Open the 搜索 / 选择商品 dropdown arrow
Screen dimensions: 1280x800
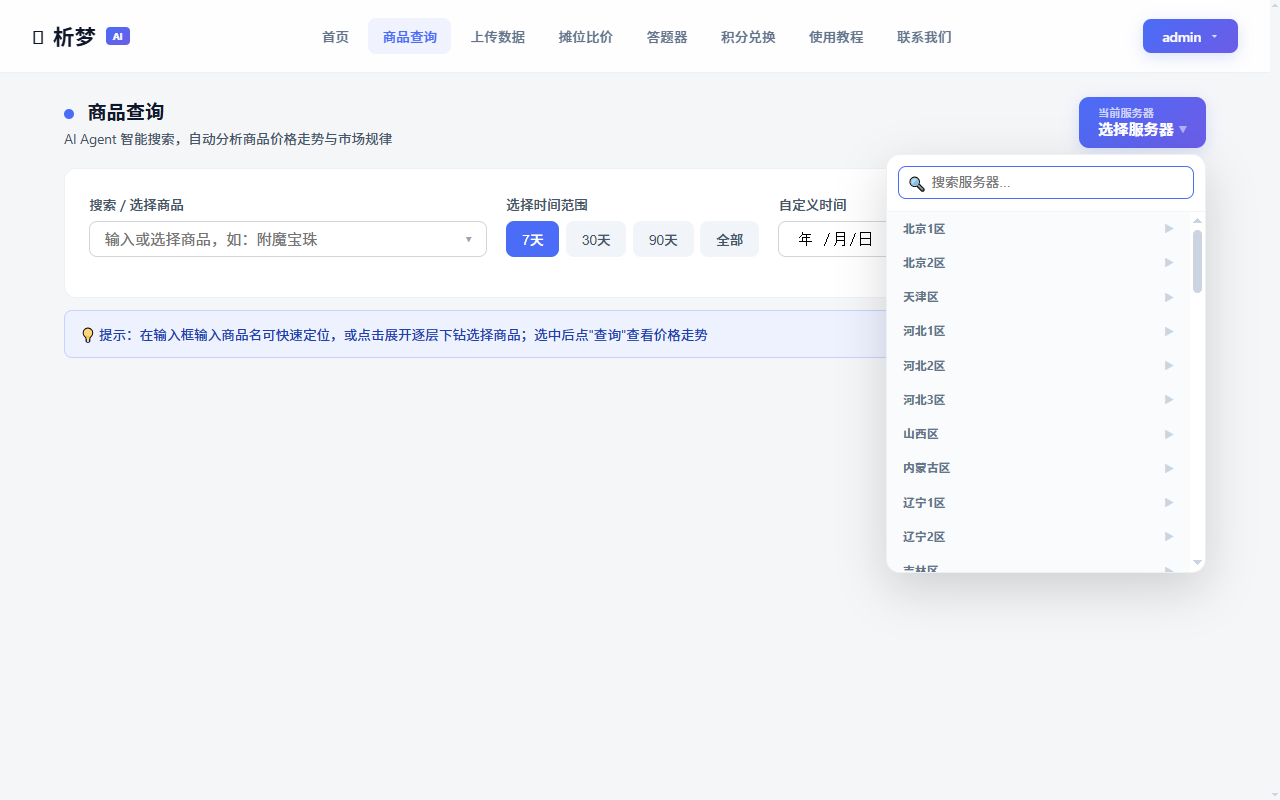468,240
